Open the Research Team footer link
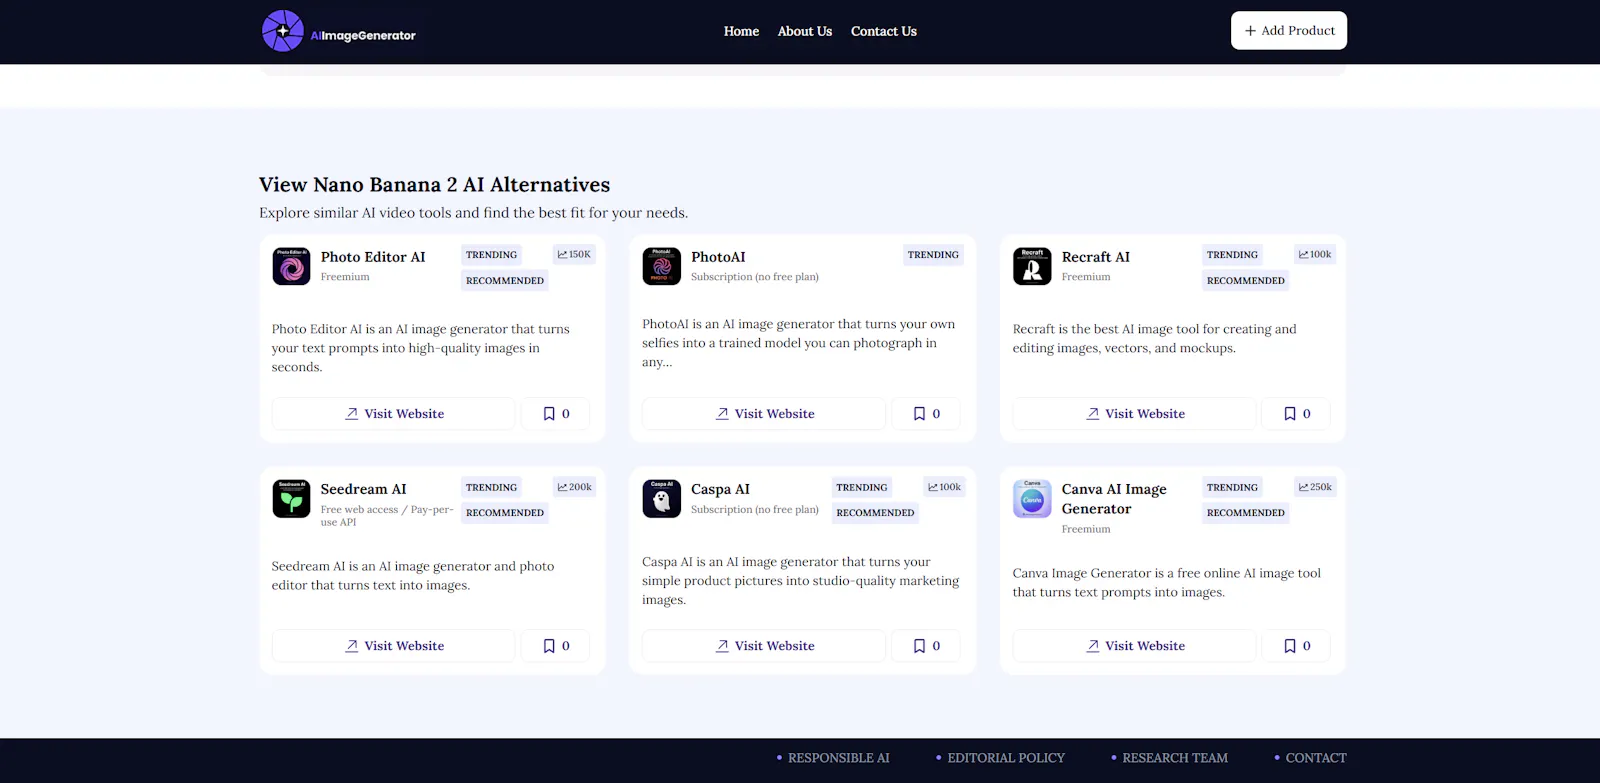Image resolution: width=1600 pixels, height=783 pixels. [1175, 758]
